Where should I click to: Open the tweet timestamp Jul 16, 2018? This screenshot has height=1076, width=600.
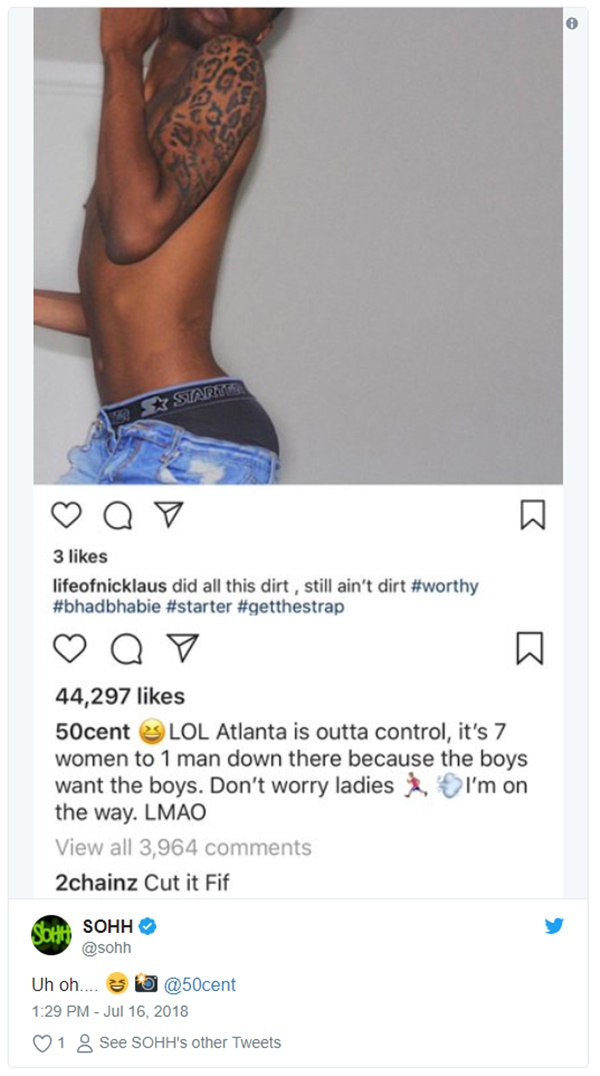(x=149, y=1011)
